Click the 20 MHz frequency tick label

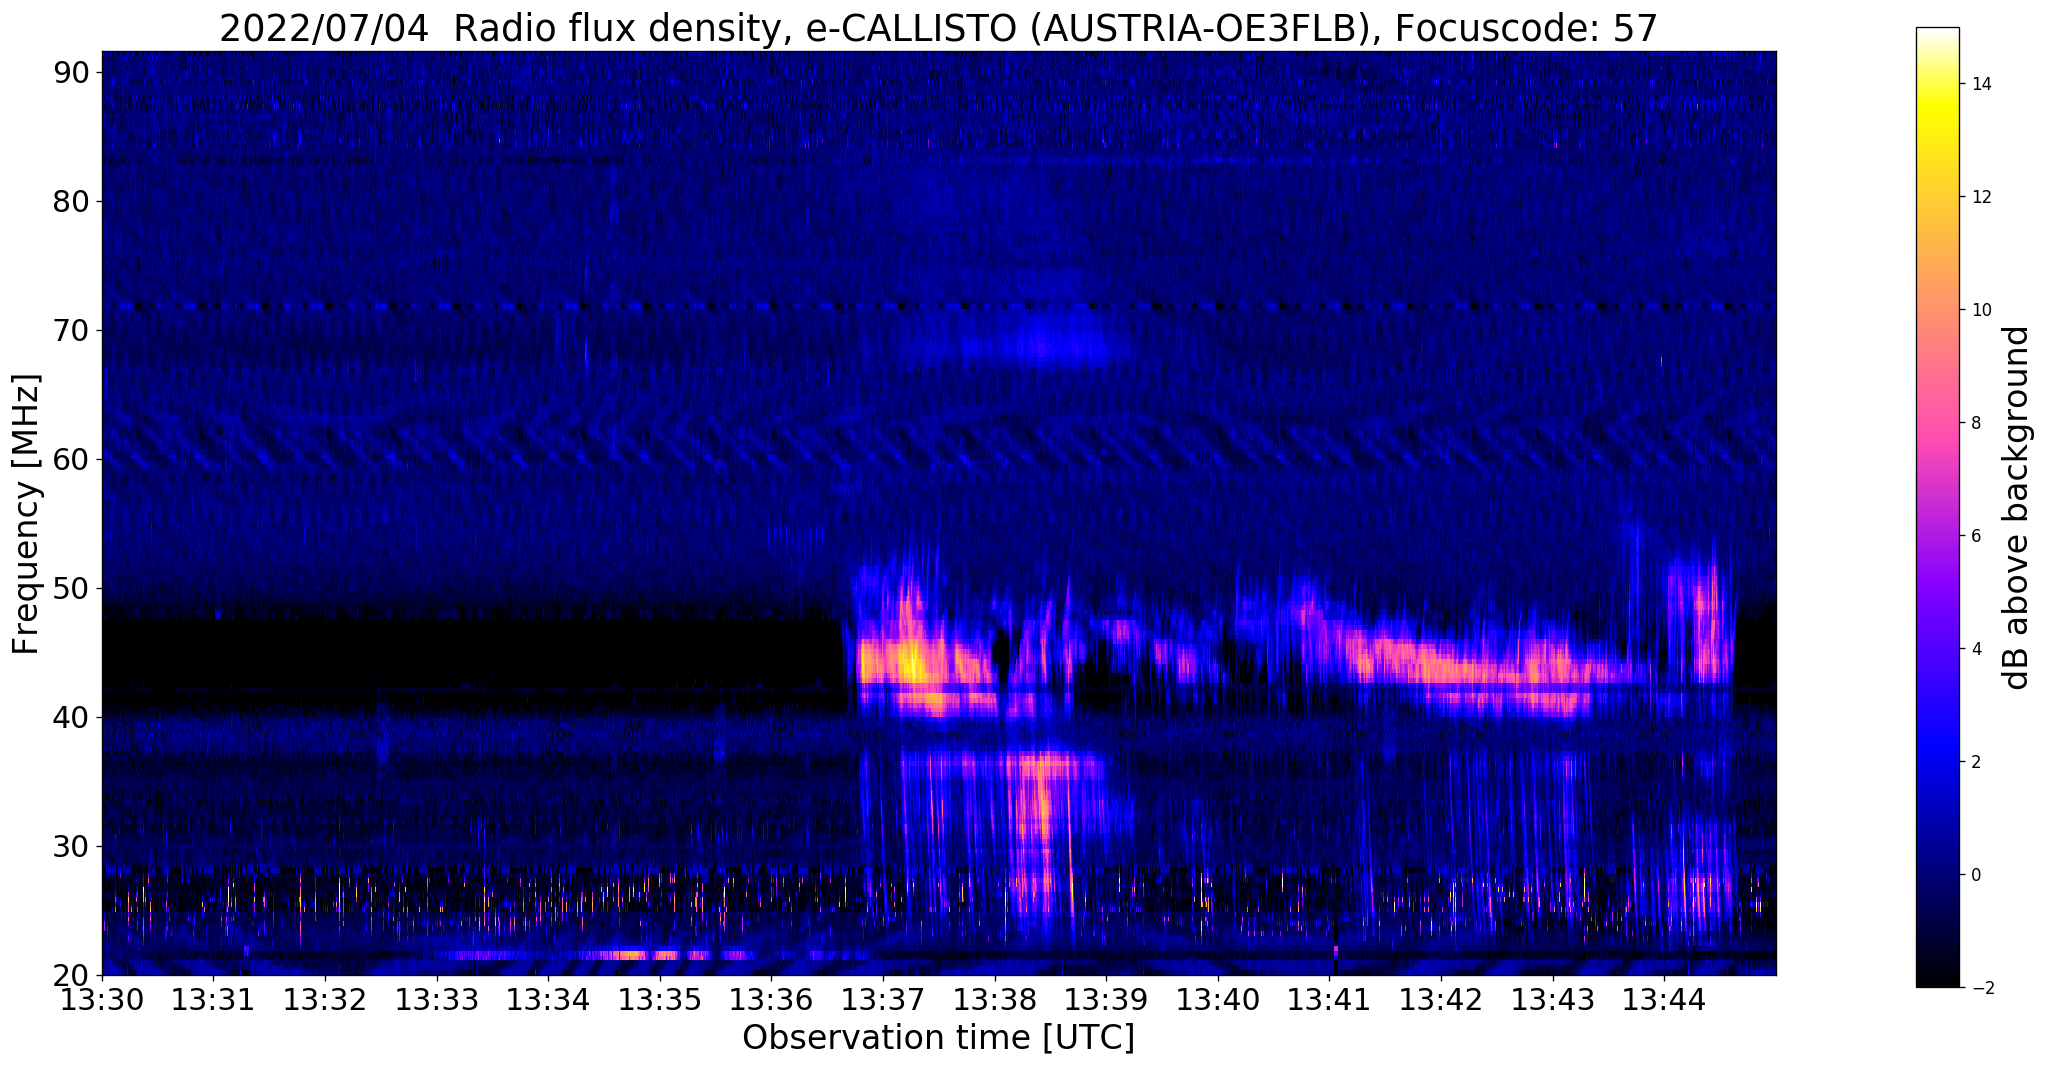coord(70,975)
